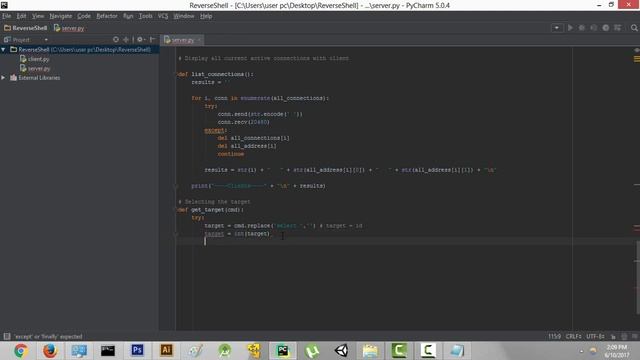This screenshot has height=360, width=640.
Task: Toggle file read-only lock icon
Action: 613,336
